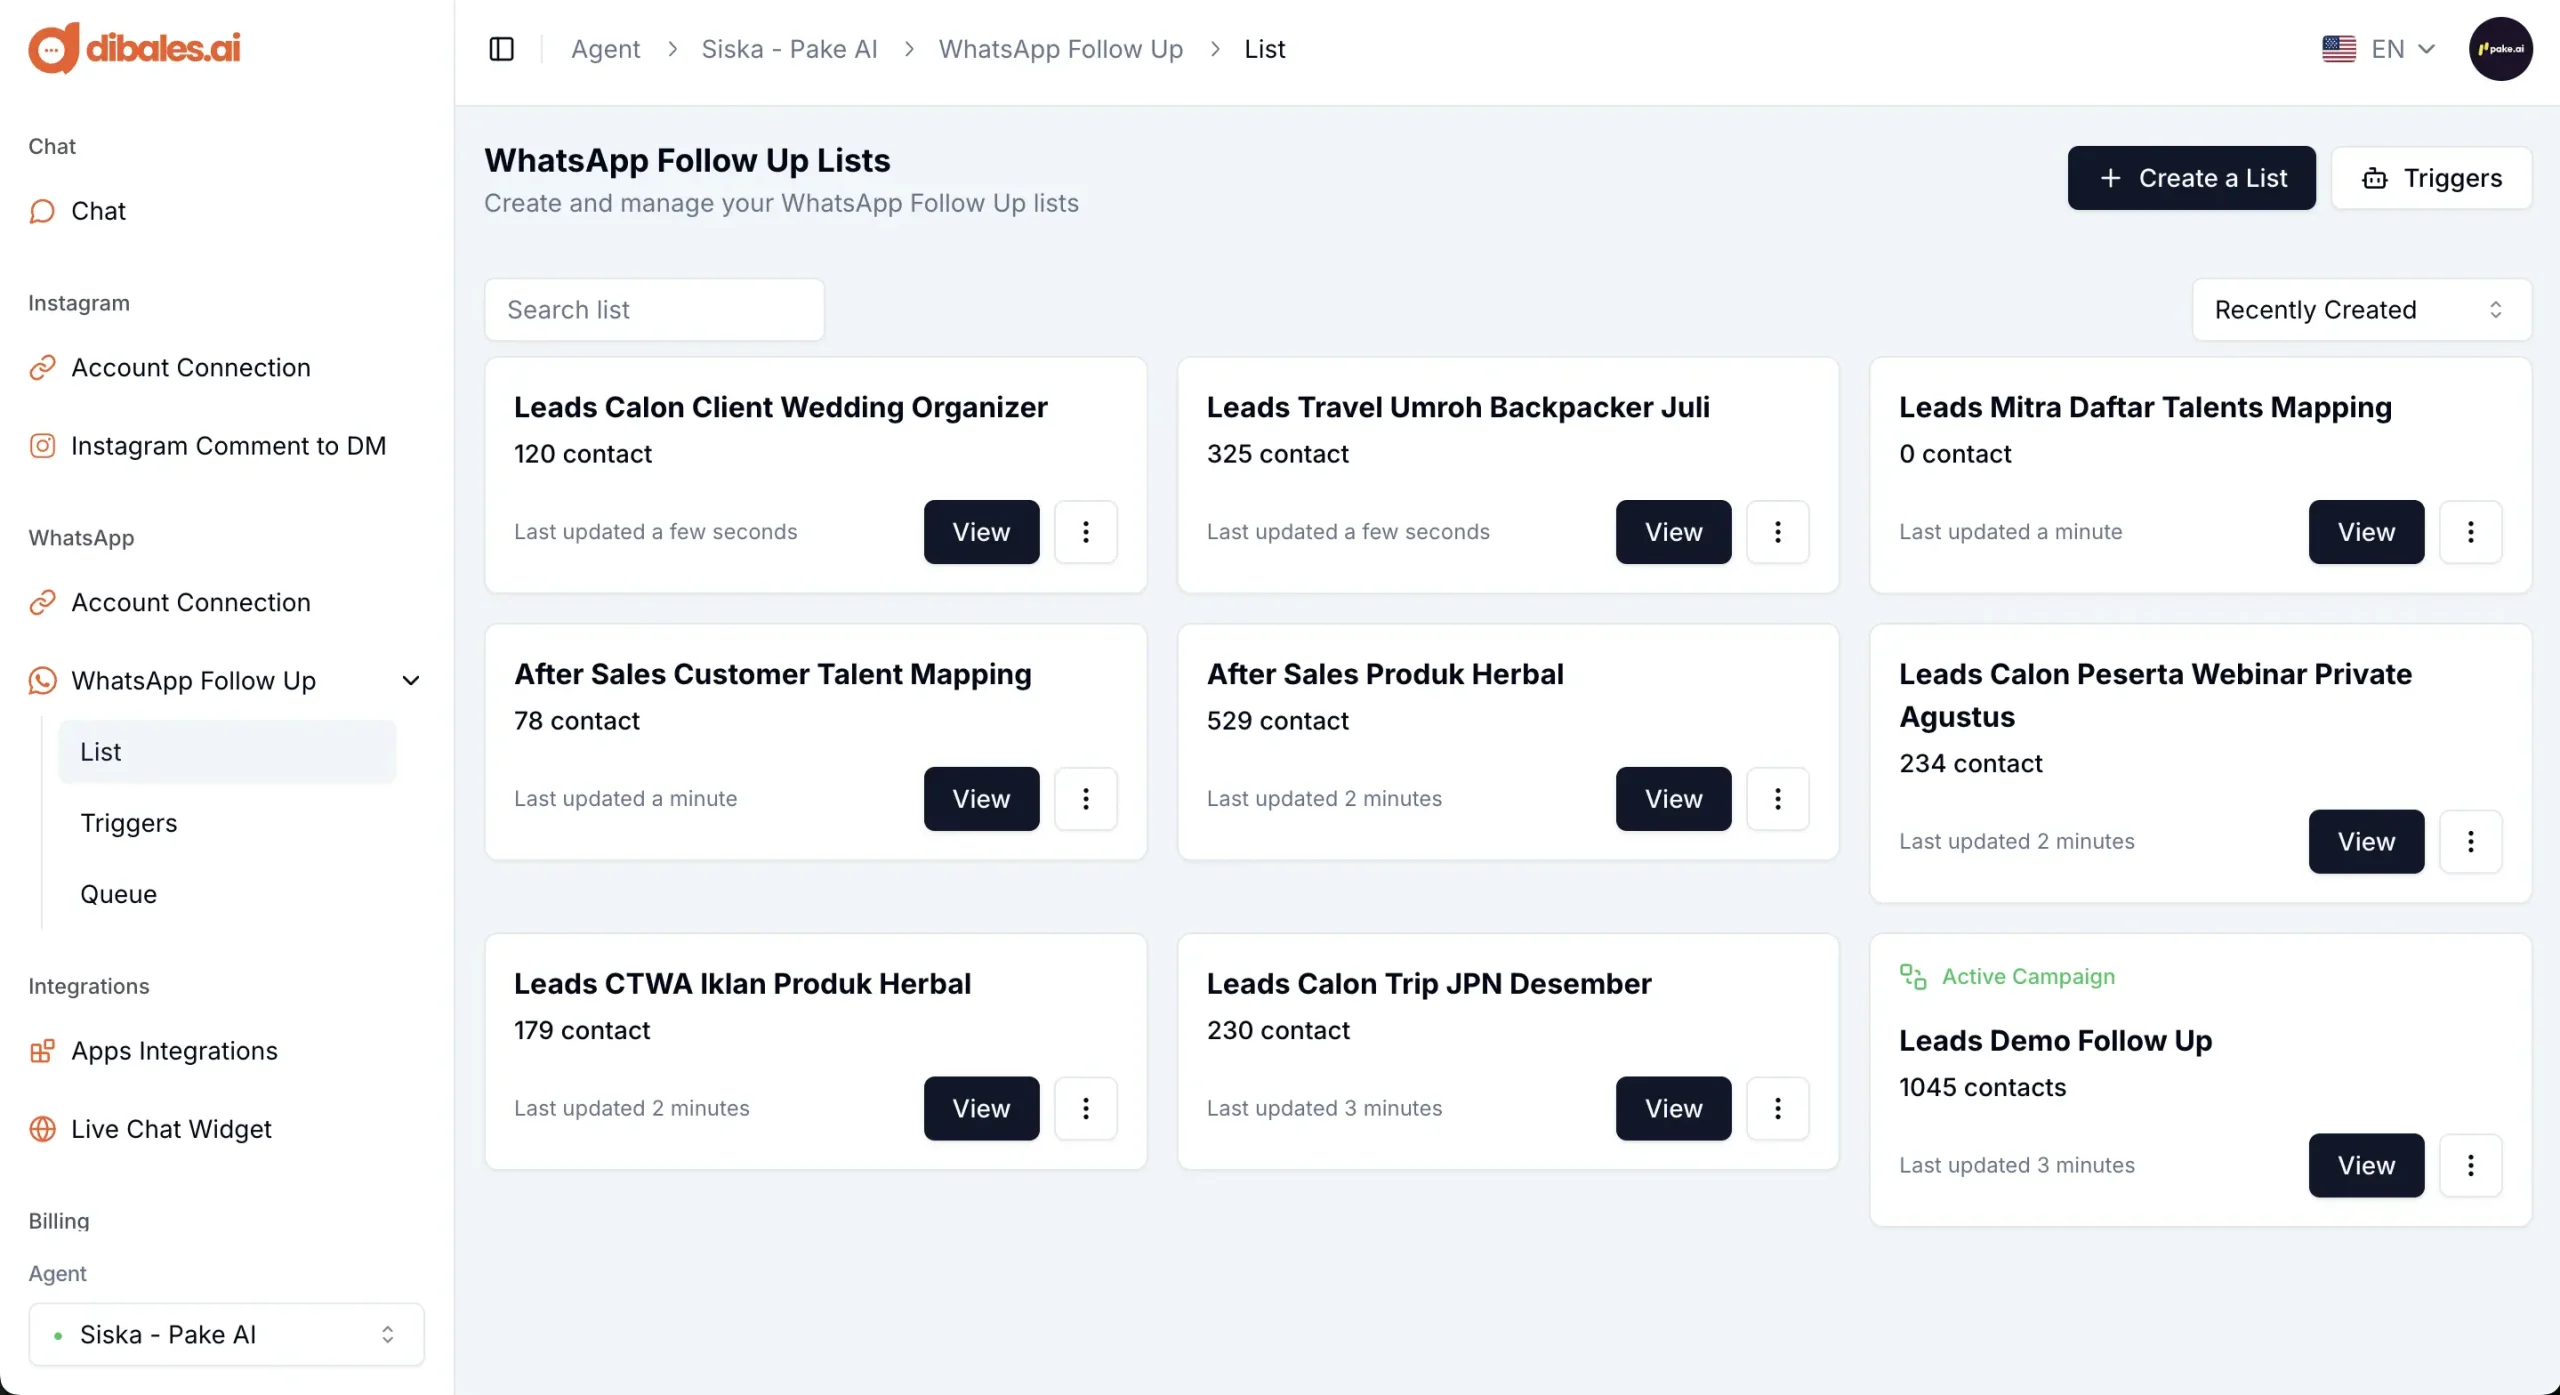The height and width of the screenshot is (1395, 2560).
Task: Go to WhatsApp Follow Up breadcrumb
Action: (x=1060, y=49)
